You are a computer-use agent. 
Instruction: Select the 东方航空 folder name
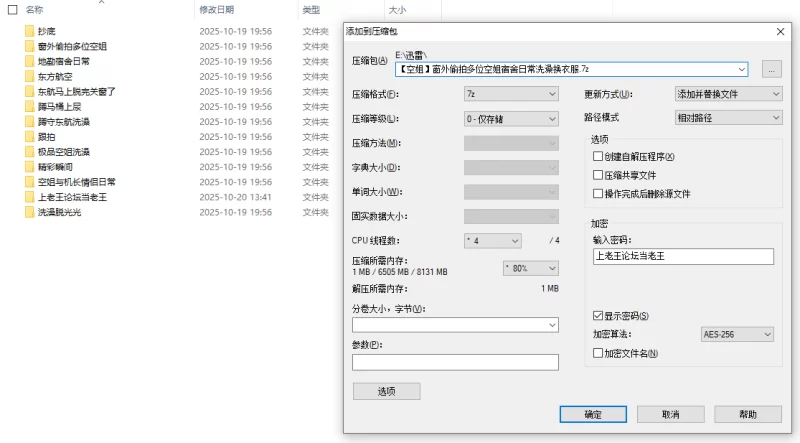point(55,77)
